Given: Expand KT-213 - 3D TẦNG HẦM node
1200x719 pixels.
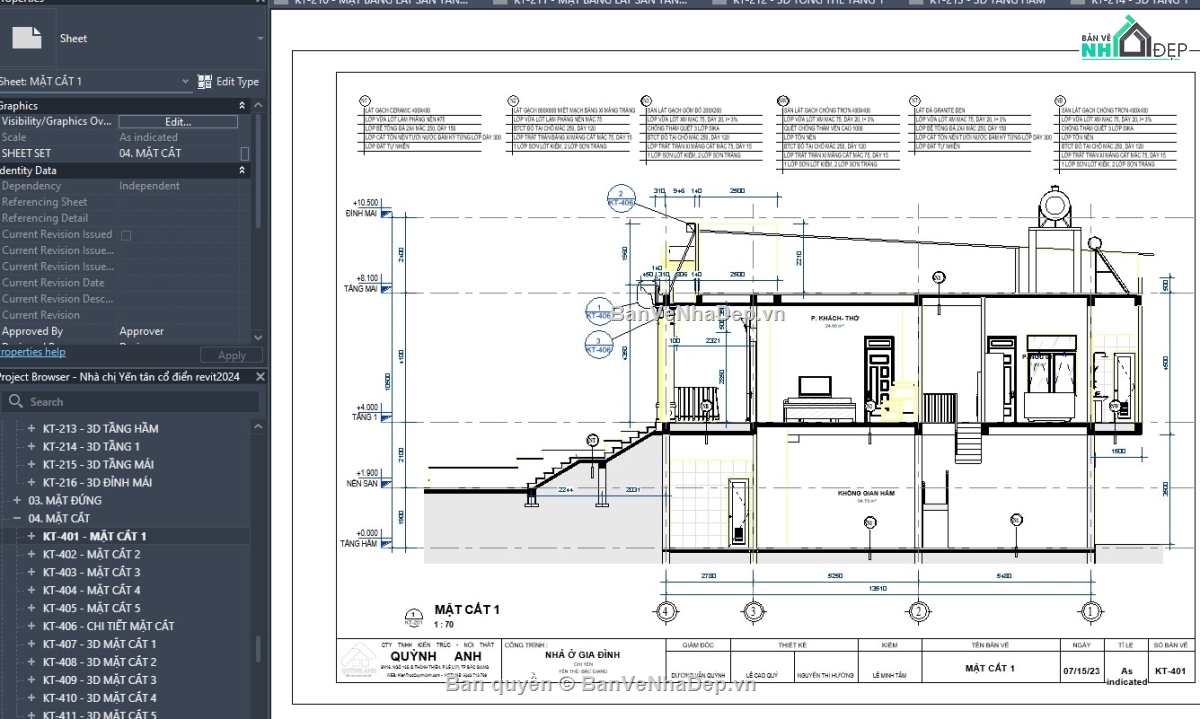Looking at the screenshot, I should click(x=31, y=429).
